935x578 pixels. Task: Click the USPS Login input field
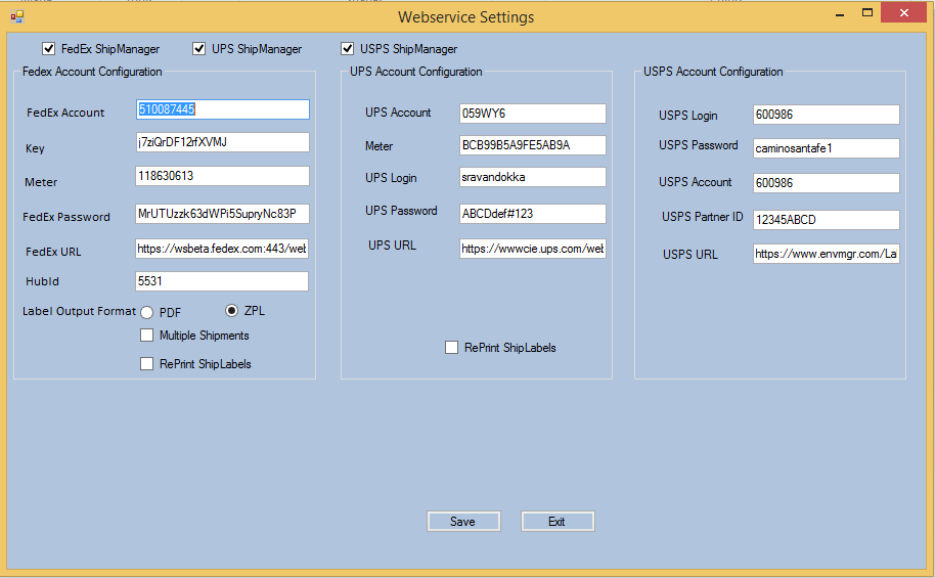click(826, 115)
